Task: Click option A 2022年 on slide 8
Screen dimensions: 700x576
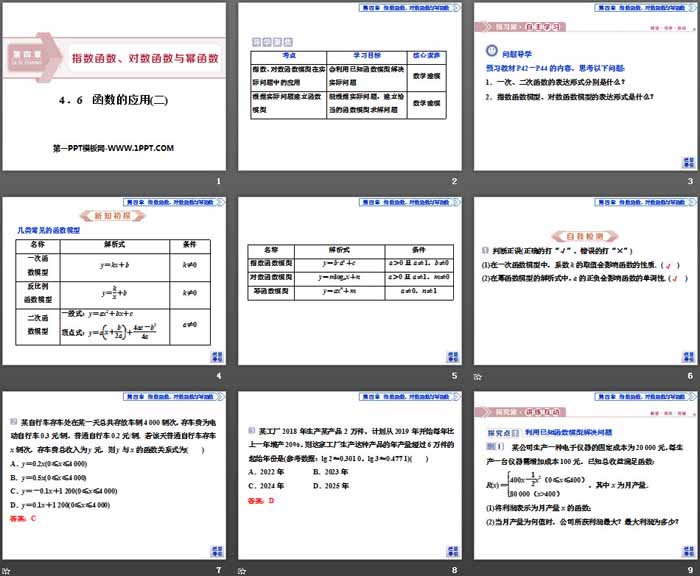Action: click(266, 472)
